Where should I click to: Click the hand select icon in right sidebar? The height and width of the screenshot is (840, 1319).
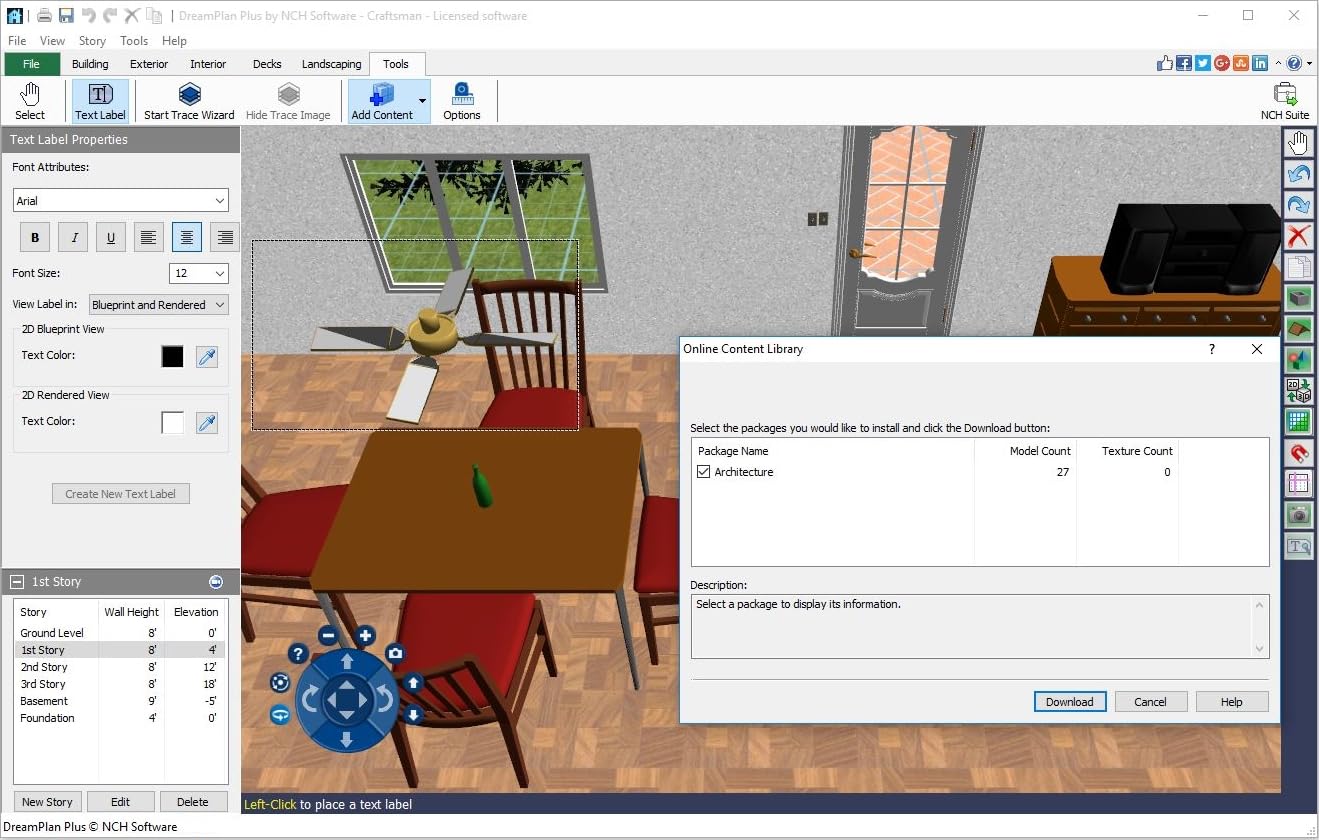pyautogui.click(x=1298, y=143)
